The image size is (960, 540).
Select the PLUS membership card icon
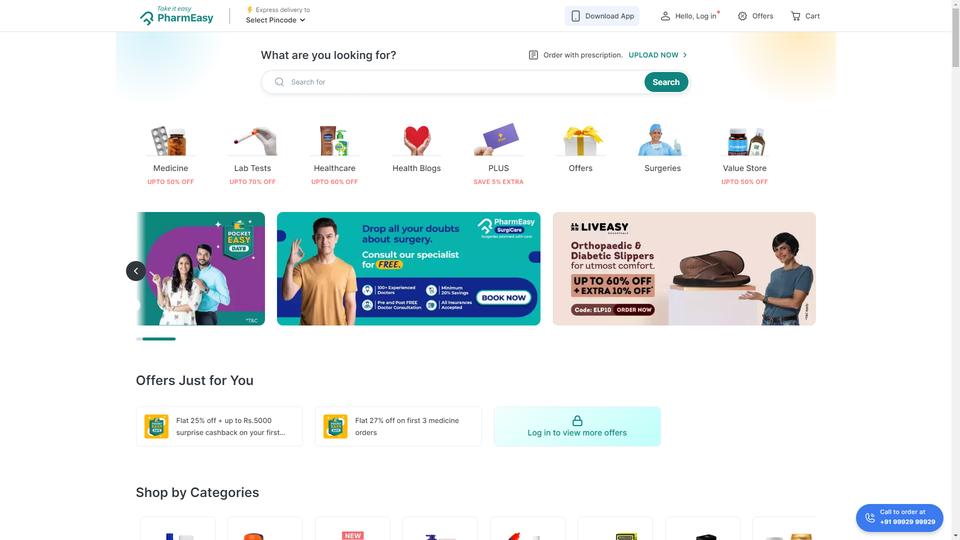coord(498,140)
